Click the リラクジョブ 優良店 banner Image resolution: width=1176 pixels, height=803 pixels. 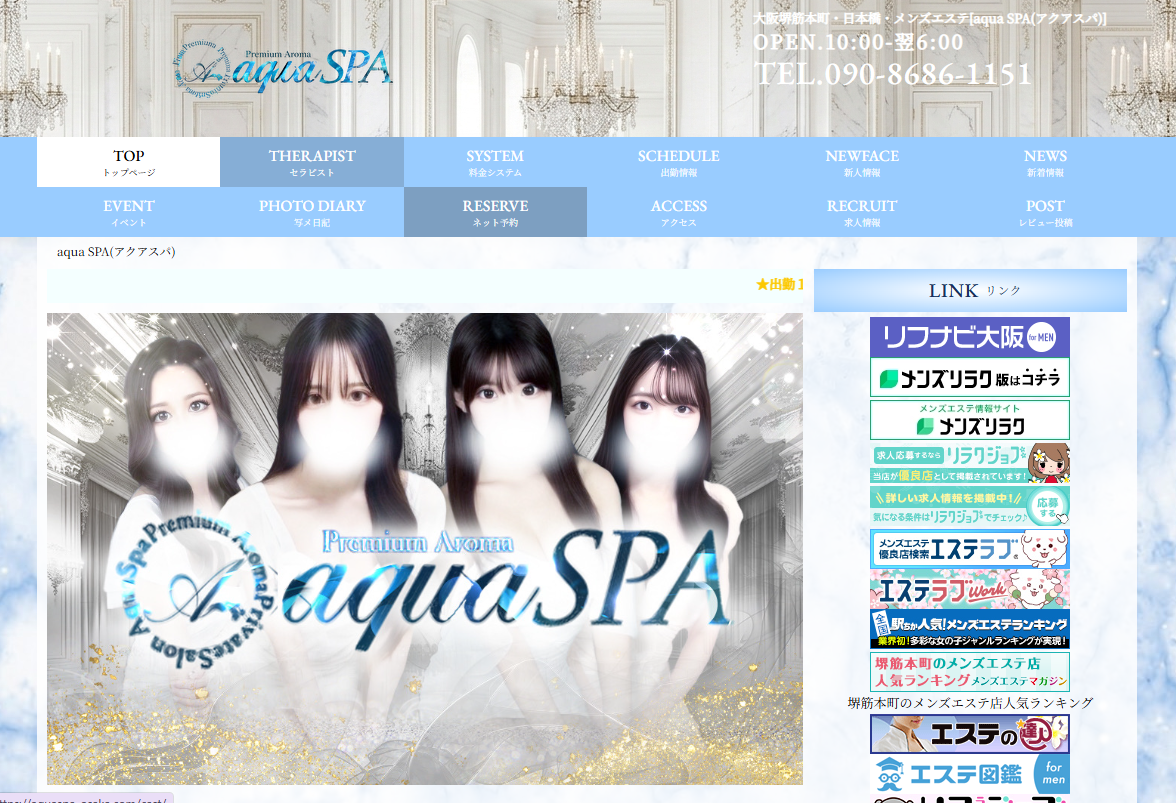click(x=970, y=463)
